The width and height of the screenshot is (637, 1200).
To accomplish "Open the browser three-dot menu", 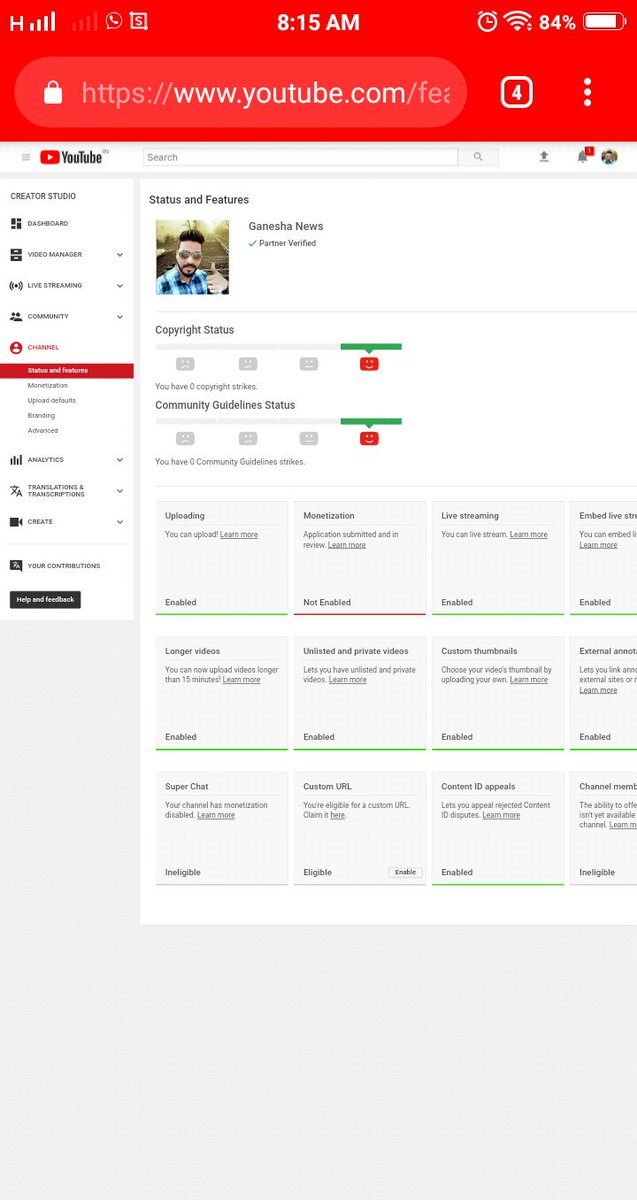I will (x=587, y=92).
